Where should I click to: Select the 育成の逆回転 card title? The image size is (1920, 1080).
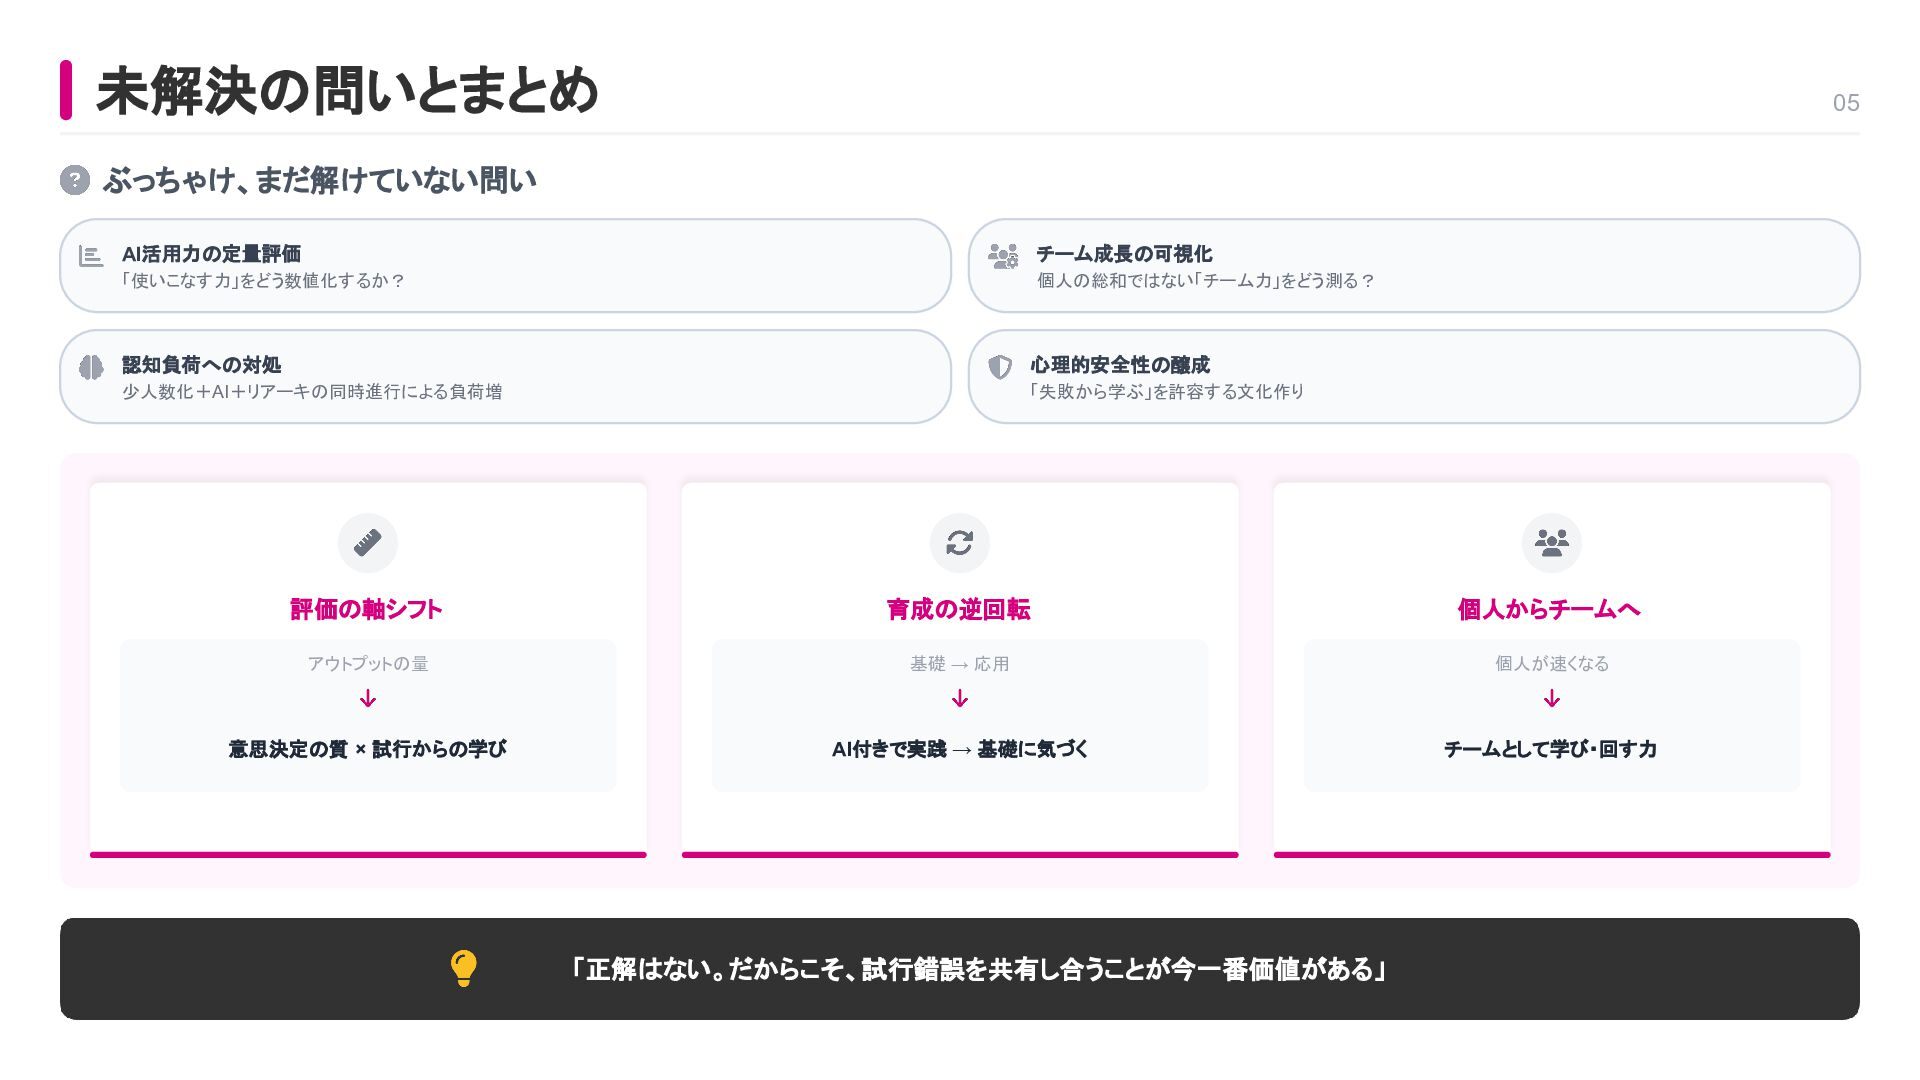[x=958, y=609]
